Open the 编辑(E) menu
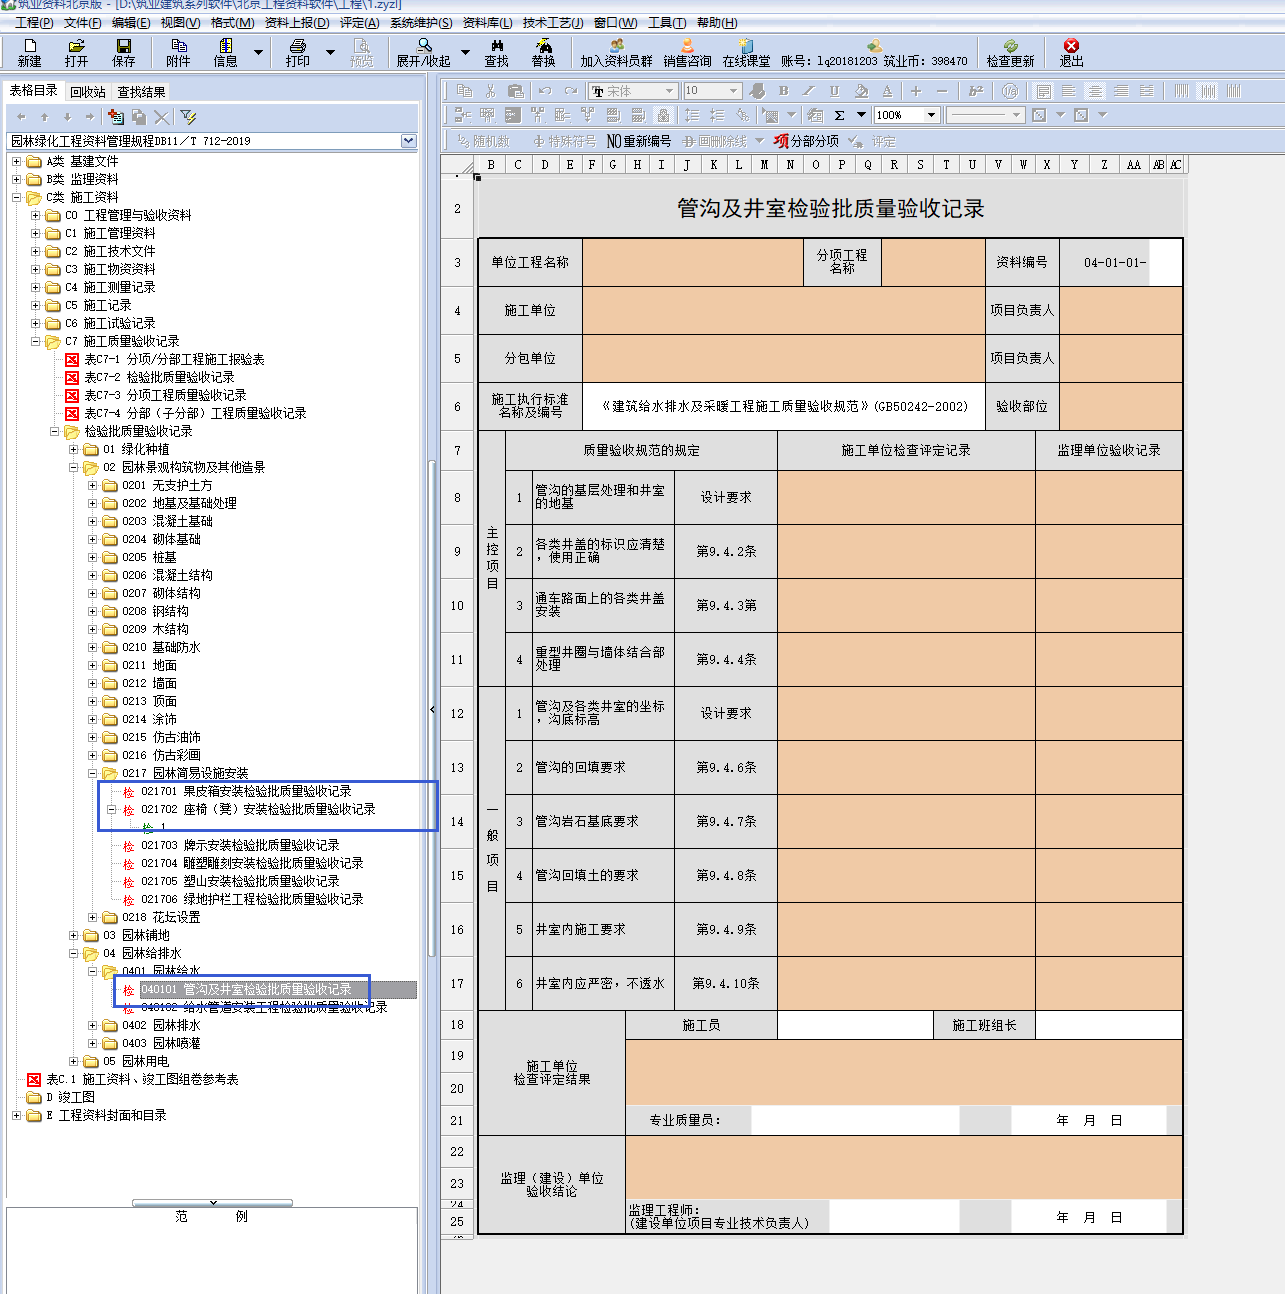The image size is (1285, 1294). 131,22
